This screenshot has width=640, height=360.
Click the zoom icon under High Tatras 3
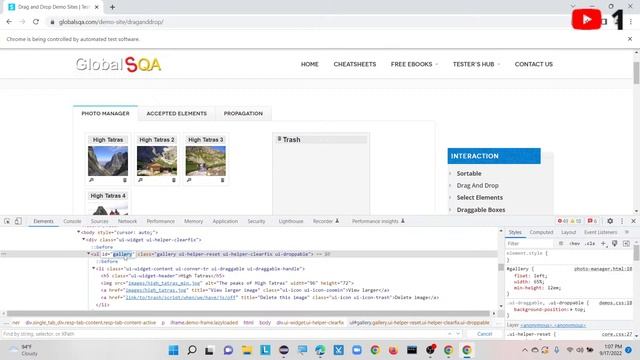coord(189,180)
